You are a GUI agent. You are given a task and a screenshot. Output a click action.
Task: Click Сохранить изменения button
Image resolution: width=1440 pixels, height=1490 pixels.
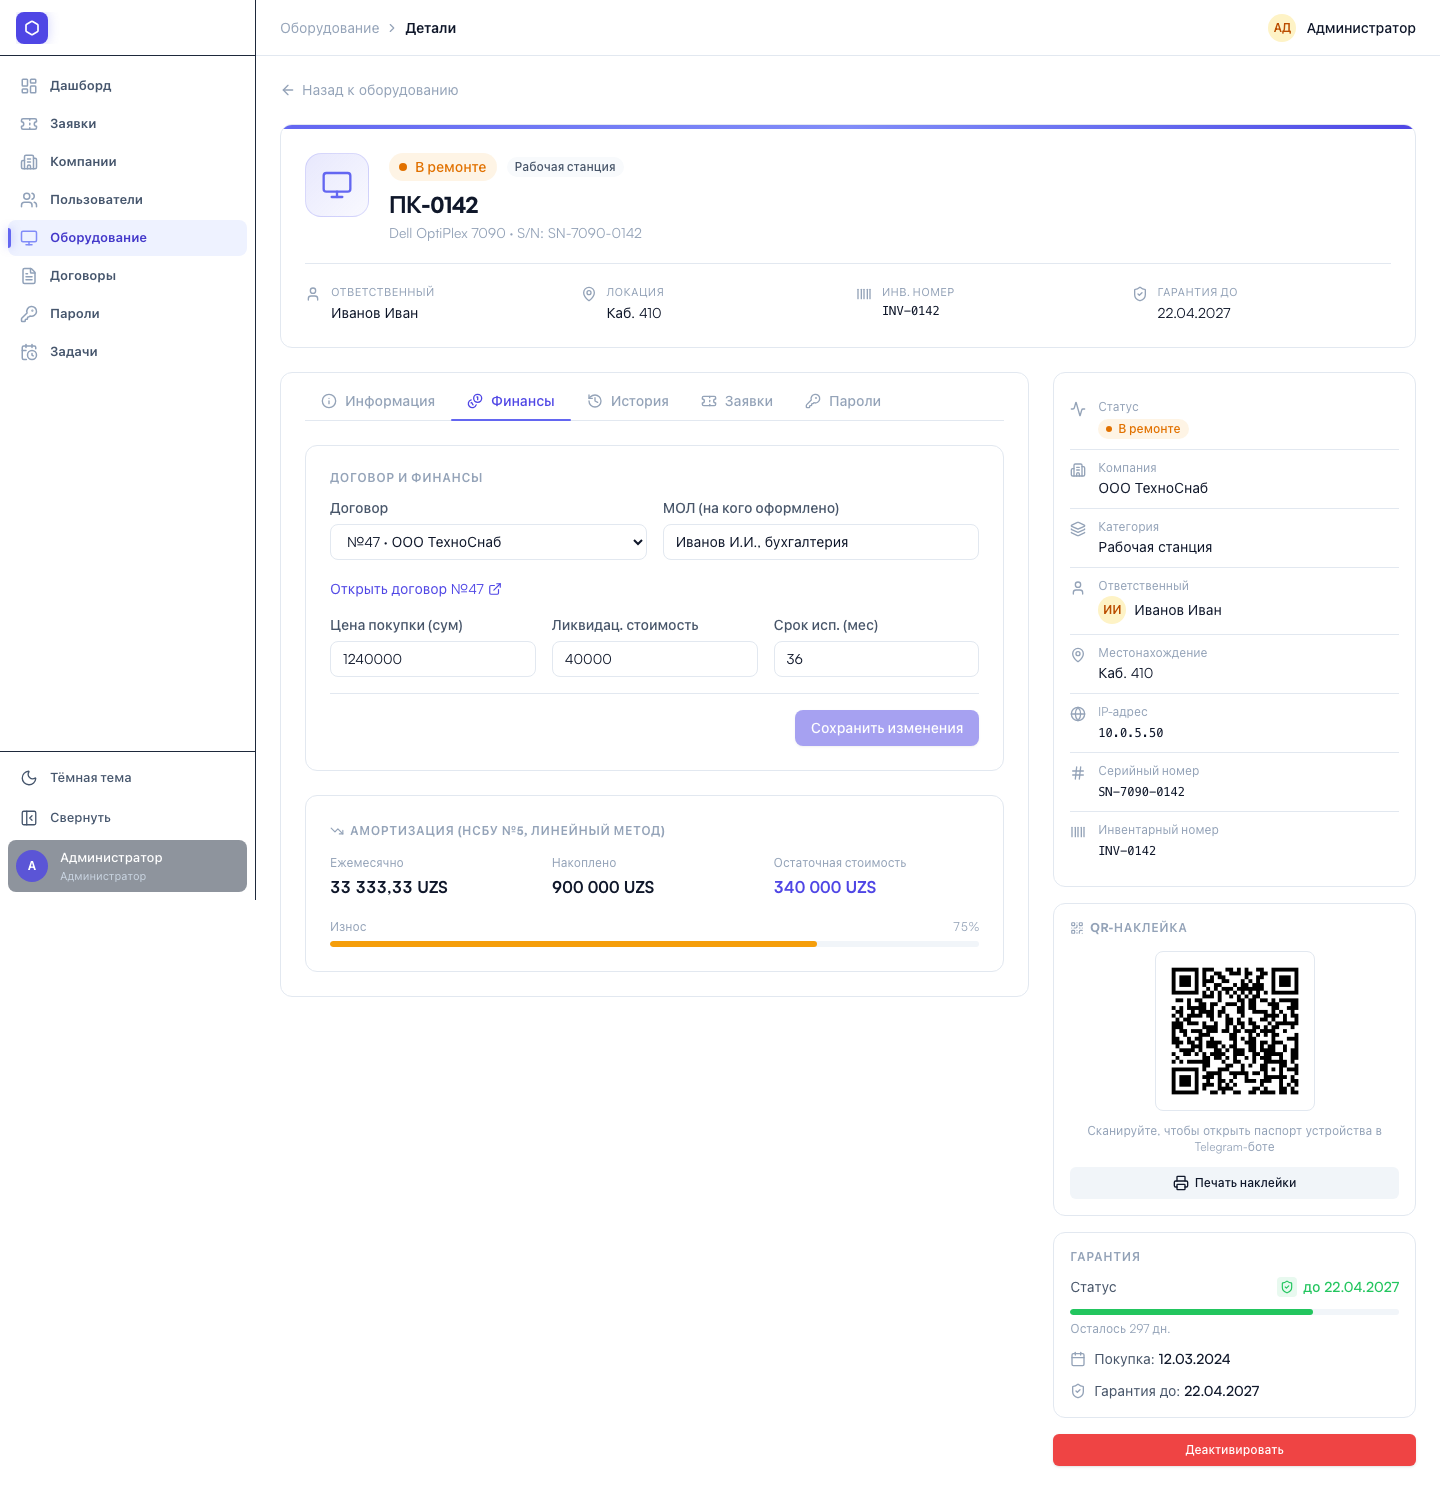coord(887,728)
